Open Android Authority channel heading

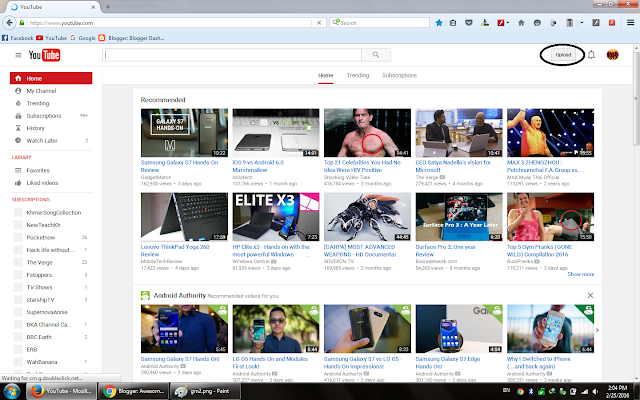180,295
